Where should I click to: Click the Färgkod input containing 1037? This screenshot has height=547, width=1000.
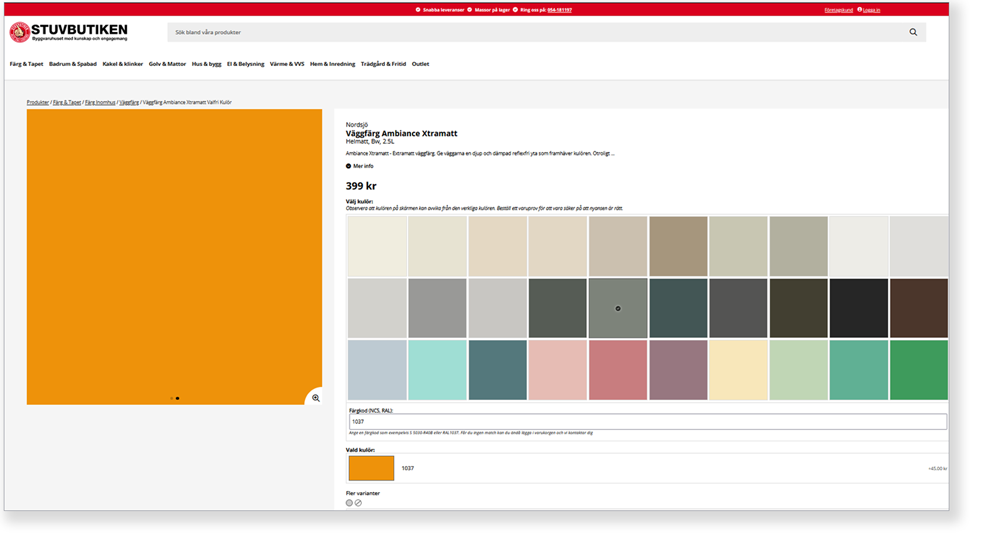point(647,421)
